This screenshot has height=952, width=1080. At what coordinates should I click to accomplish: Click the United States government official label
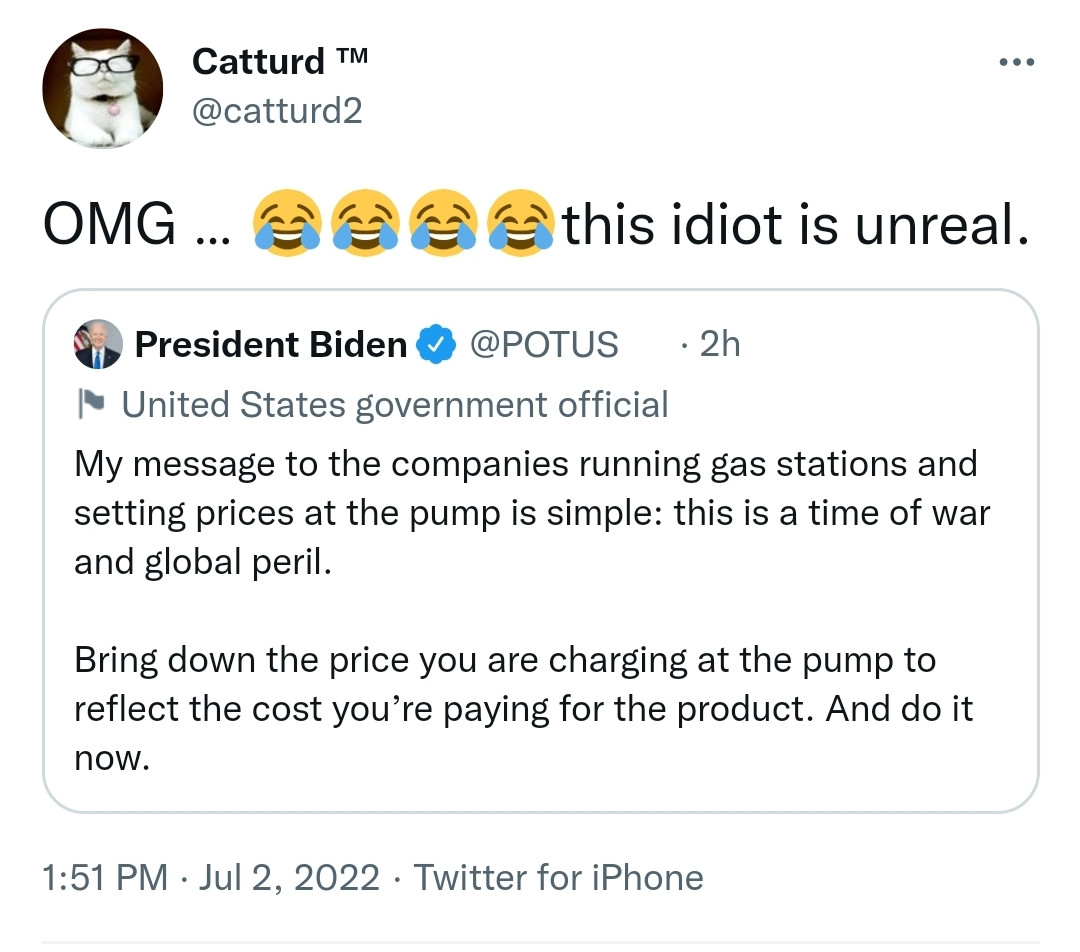point(394,405)
